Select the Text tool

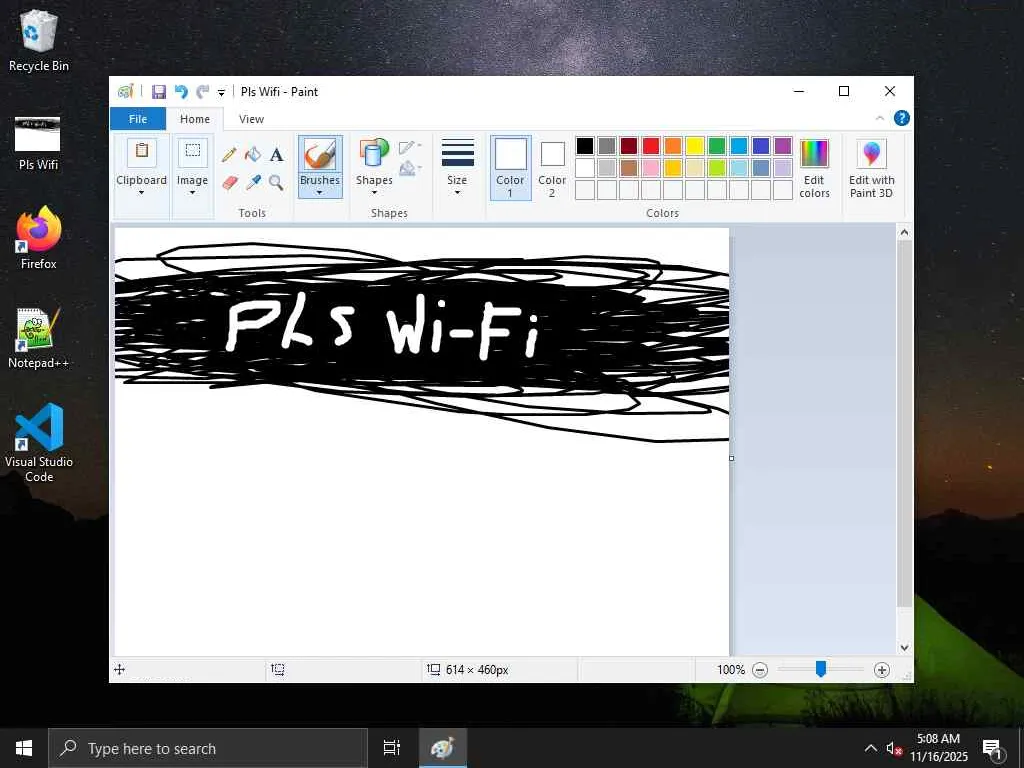[276, 155]
